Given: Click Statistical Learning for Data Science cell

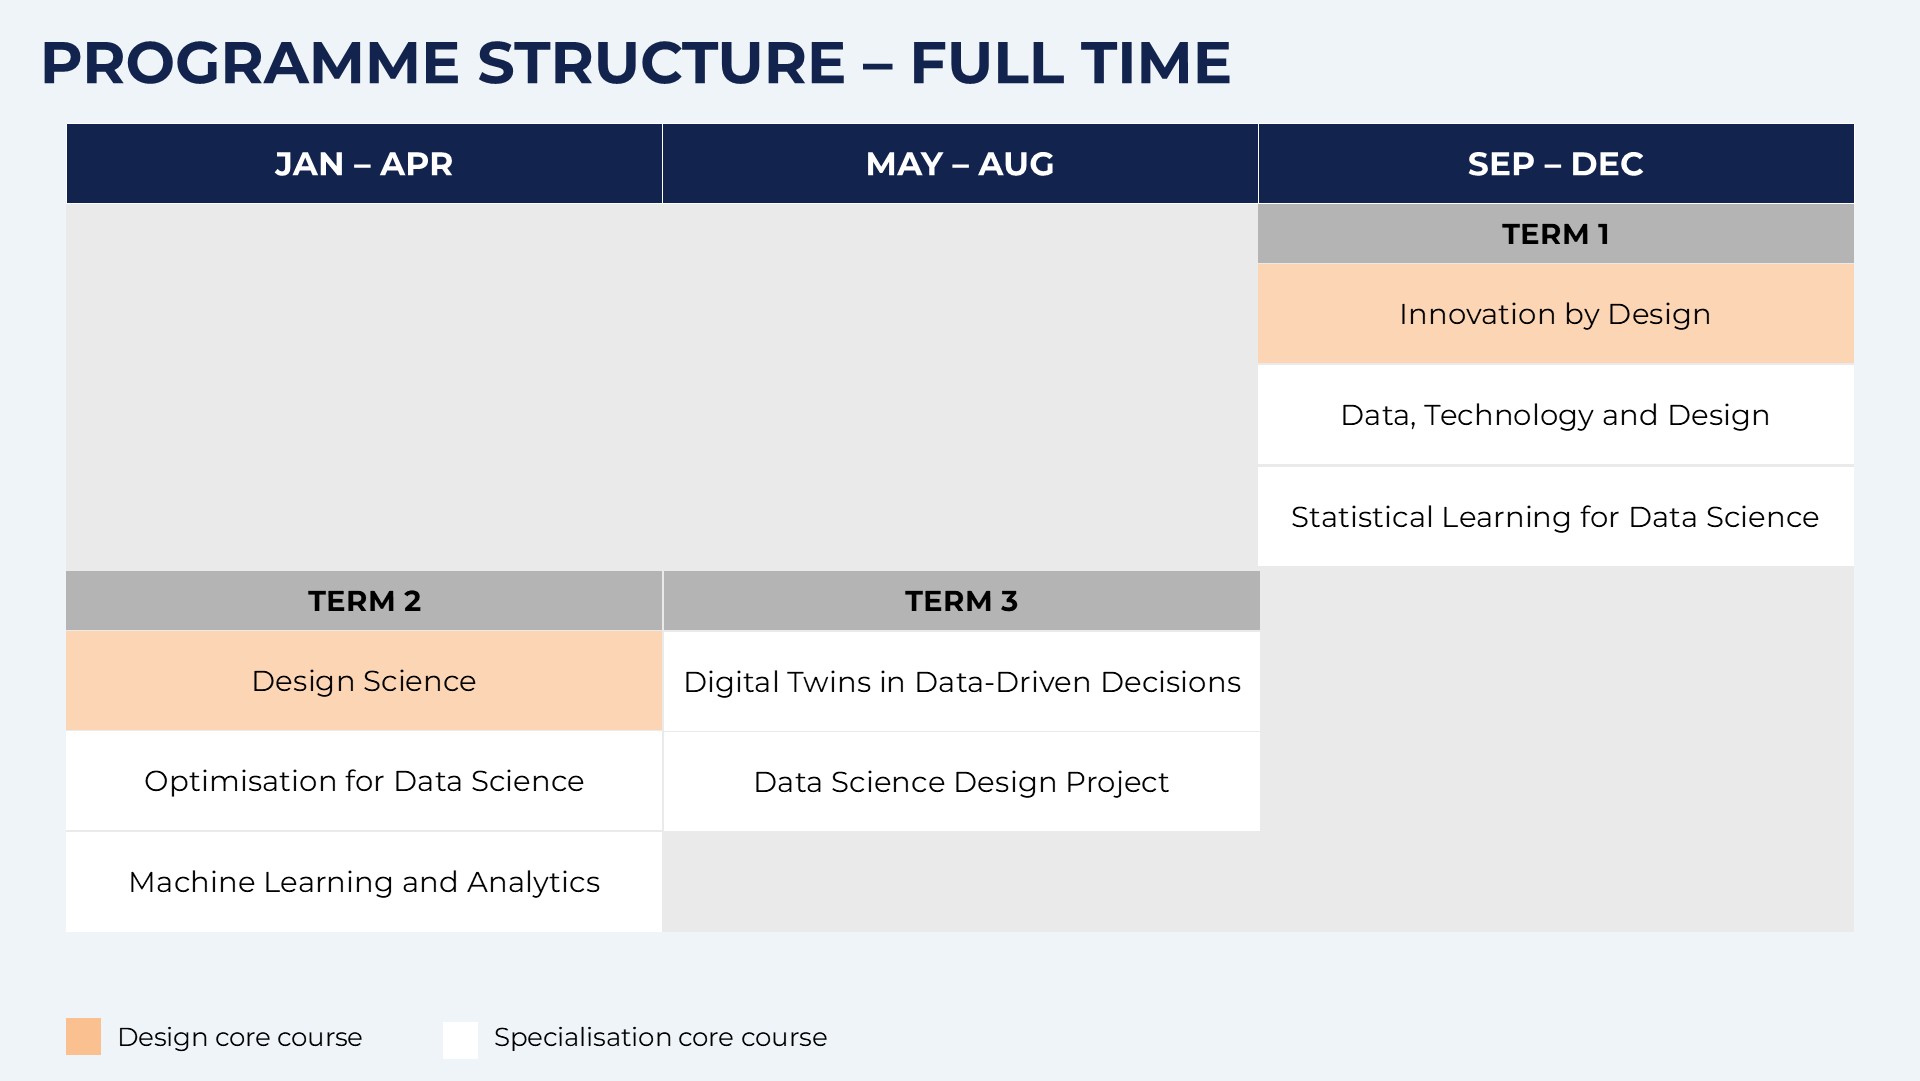Looking at the screenshot, I should click(1555, 517).
